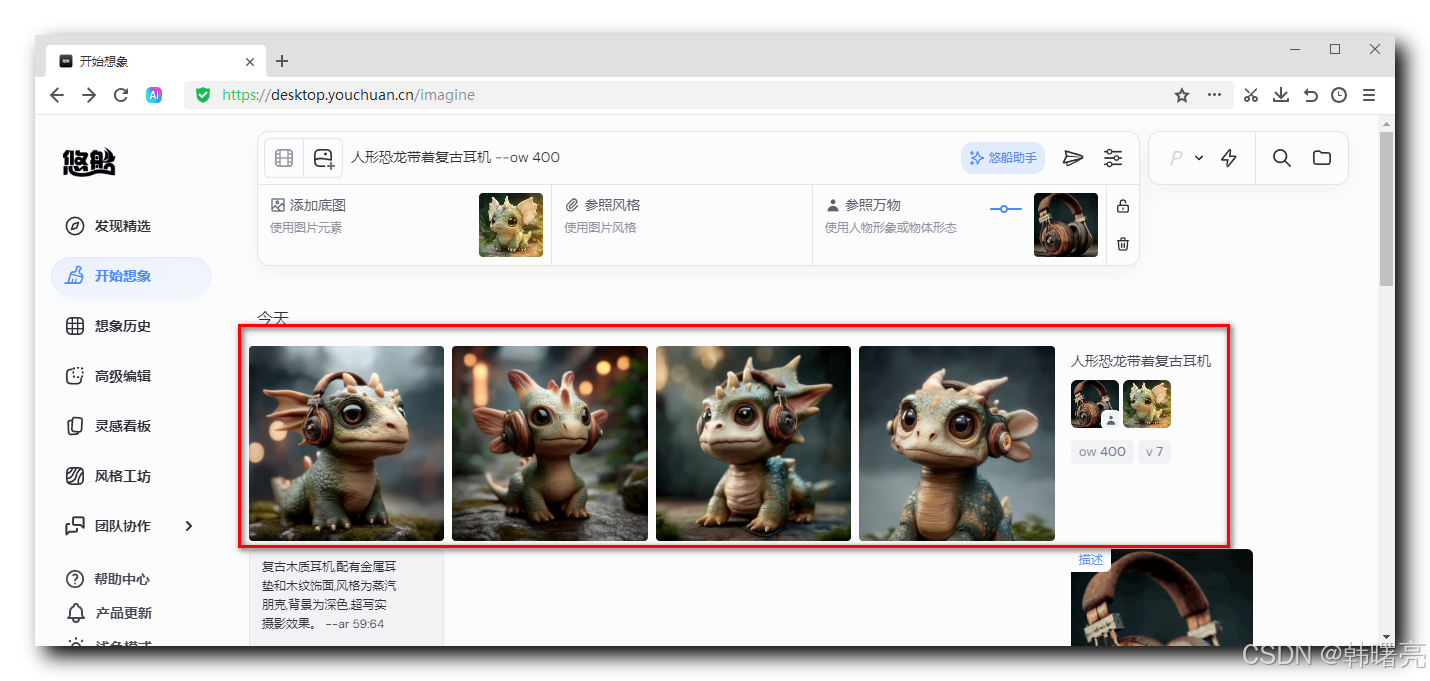Close the 开始想象 browser tab
This screenshot has width=1430, height=681.
click(250, 62)
